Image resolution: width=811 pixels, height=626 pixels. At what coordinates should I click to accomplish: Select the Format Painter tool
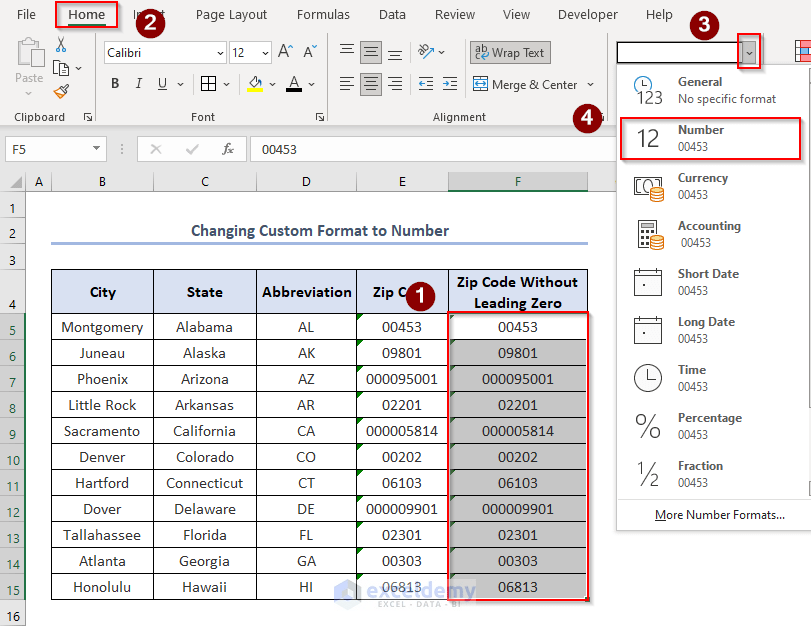(59, 90)
